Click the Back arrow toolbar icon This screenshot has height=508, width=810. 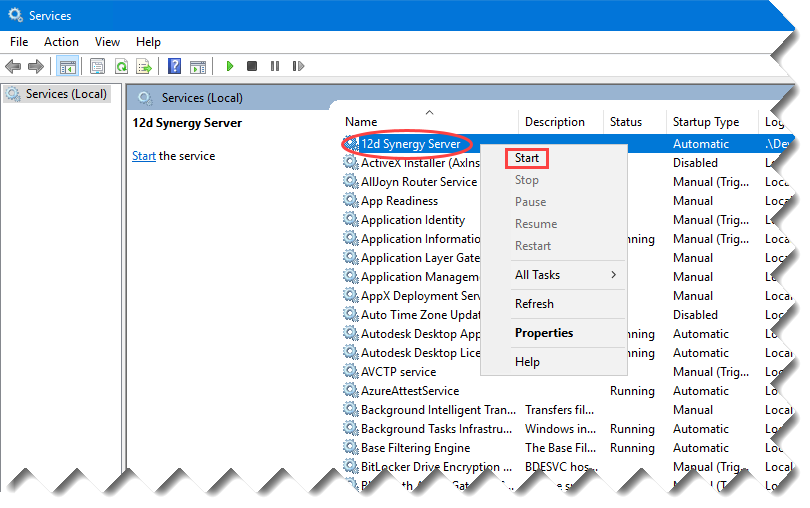click(13, 66)
